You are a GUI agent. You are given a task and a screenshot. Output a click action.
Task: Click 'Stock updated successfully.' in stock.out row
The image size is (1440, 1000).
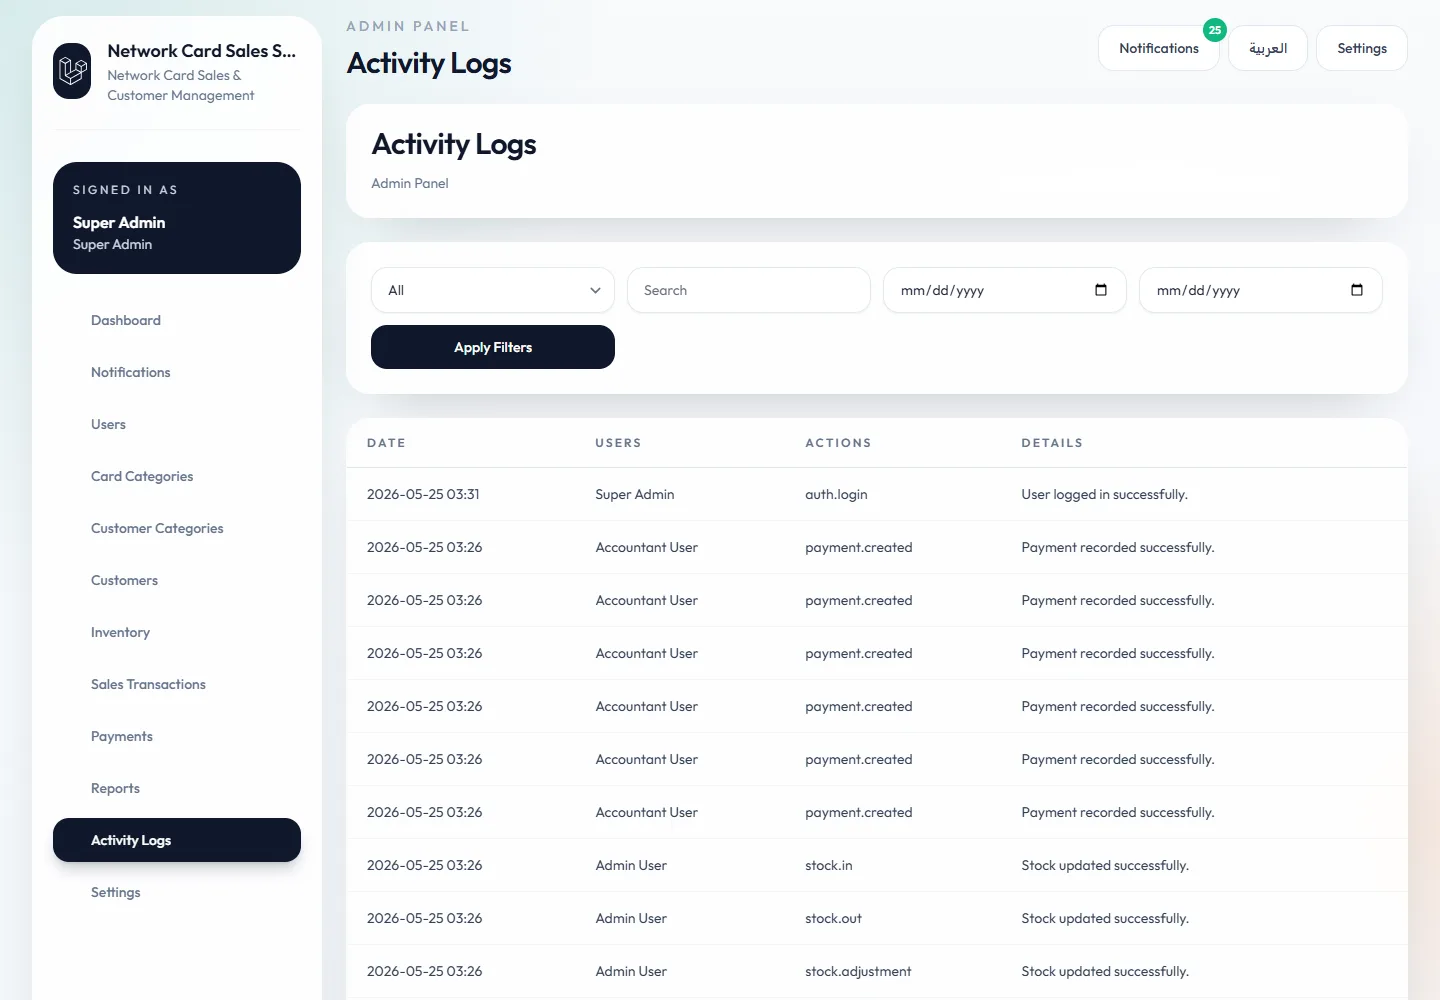[1105, 918]
